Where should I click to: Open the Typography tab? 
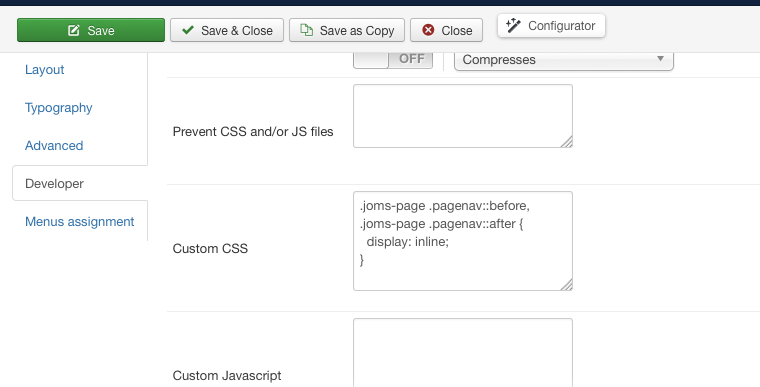[59, 108]
